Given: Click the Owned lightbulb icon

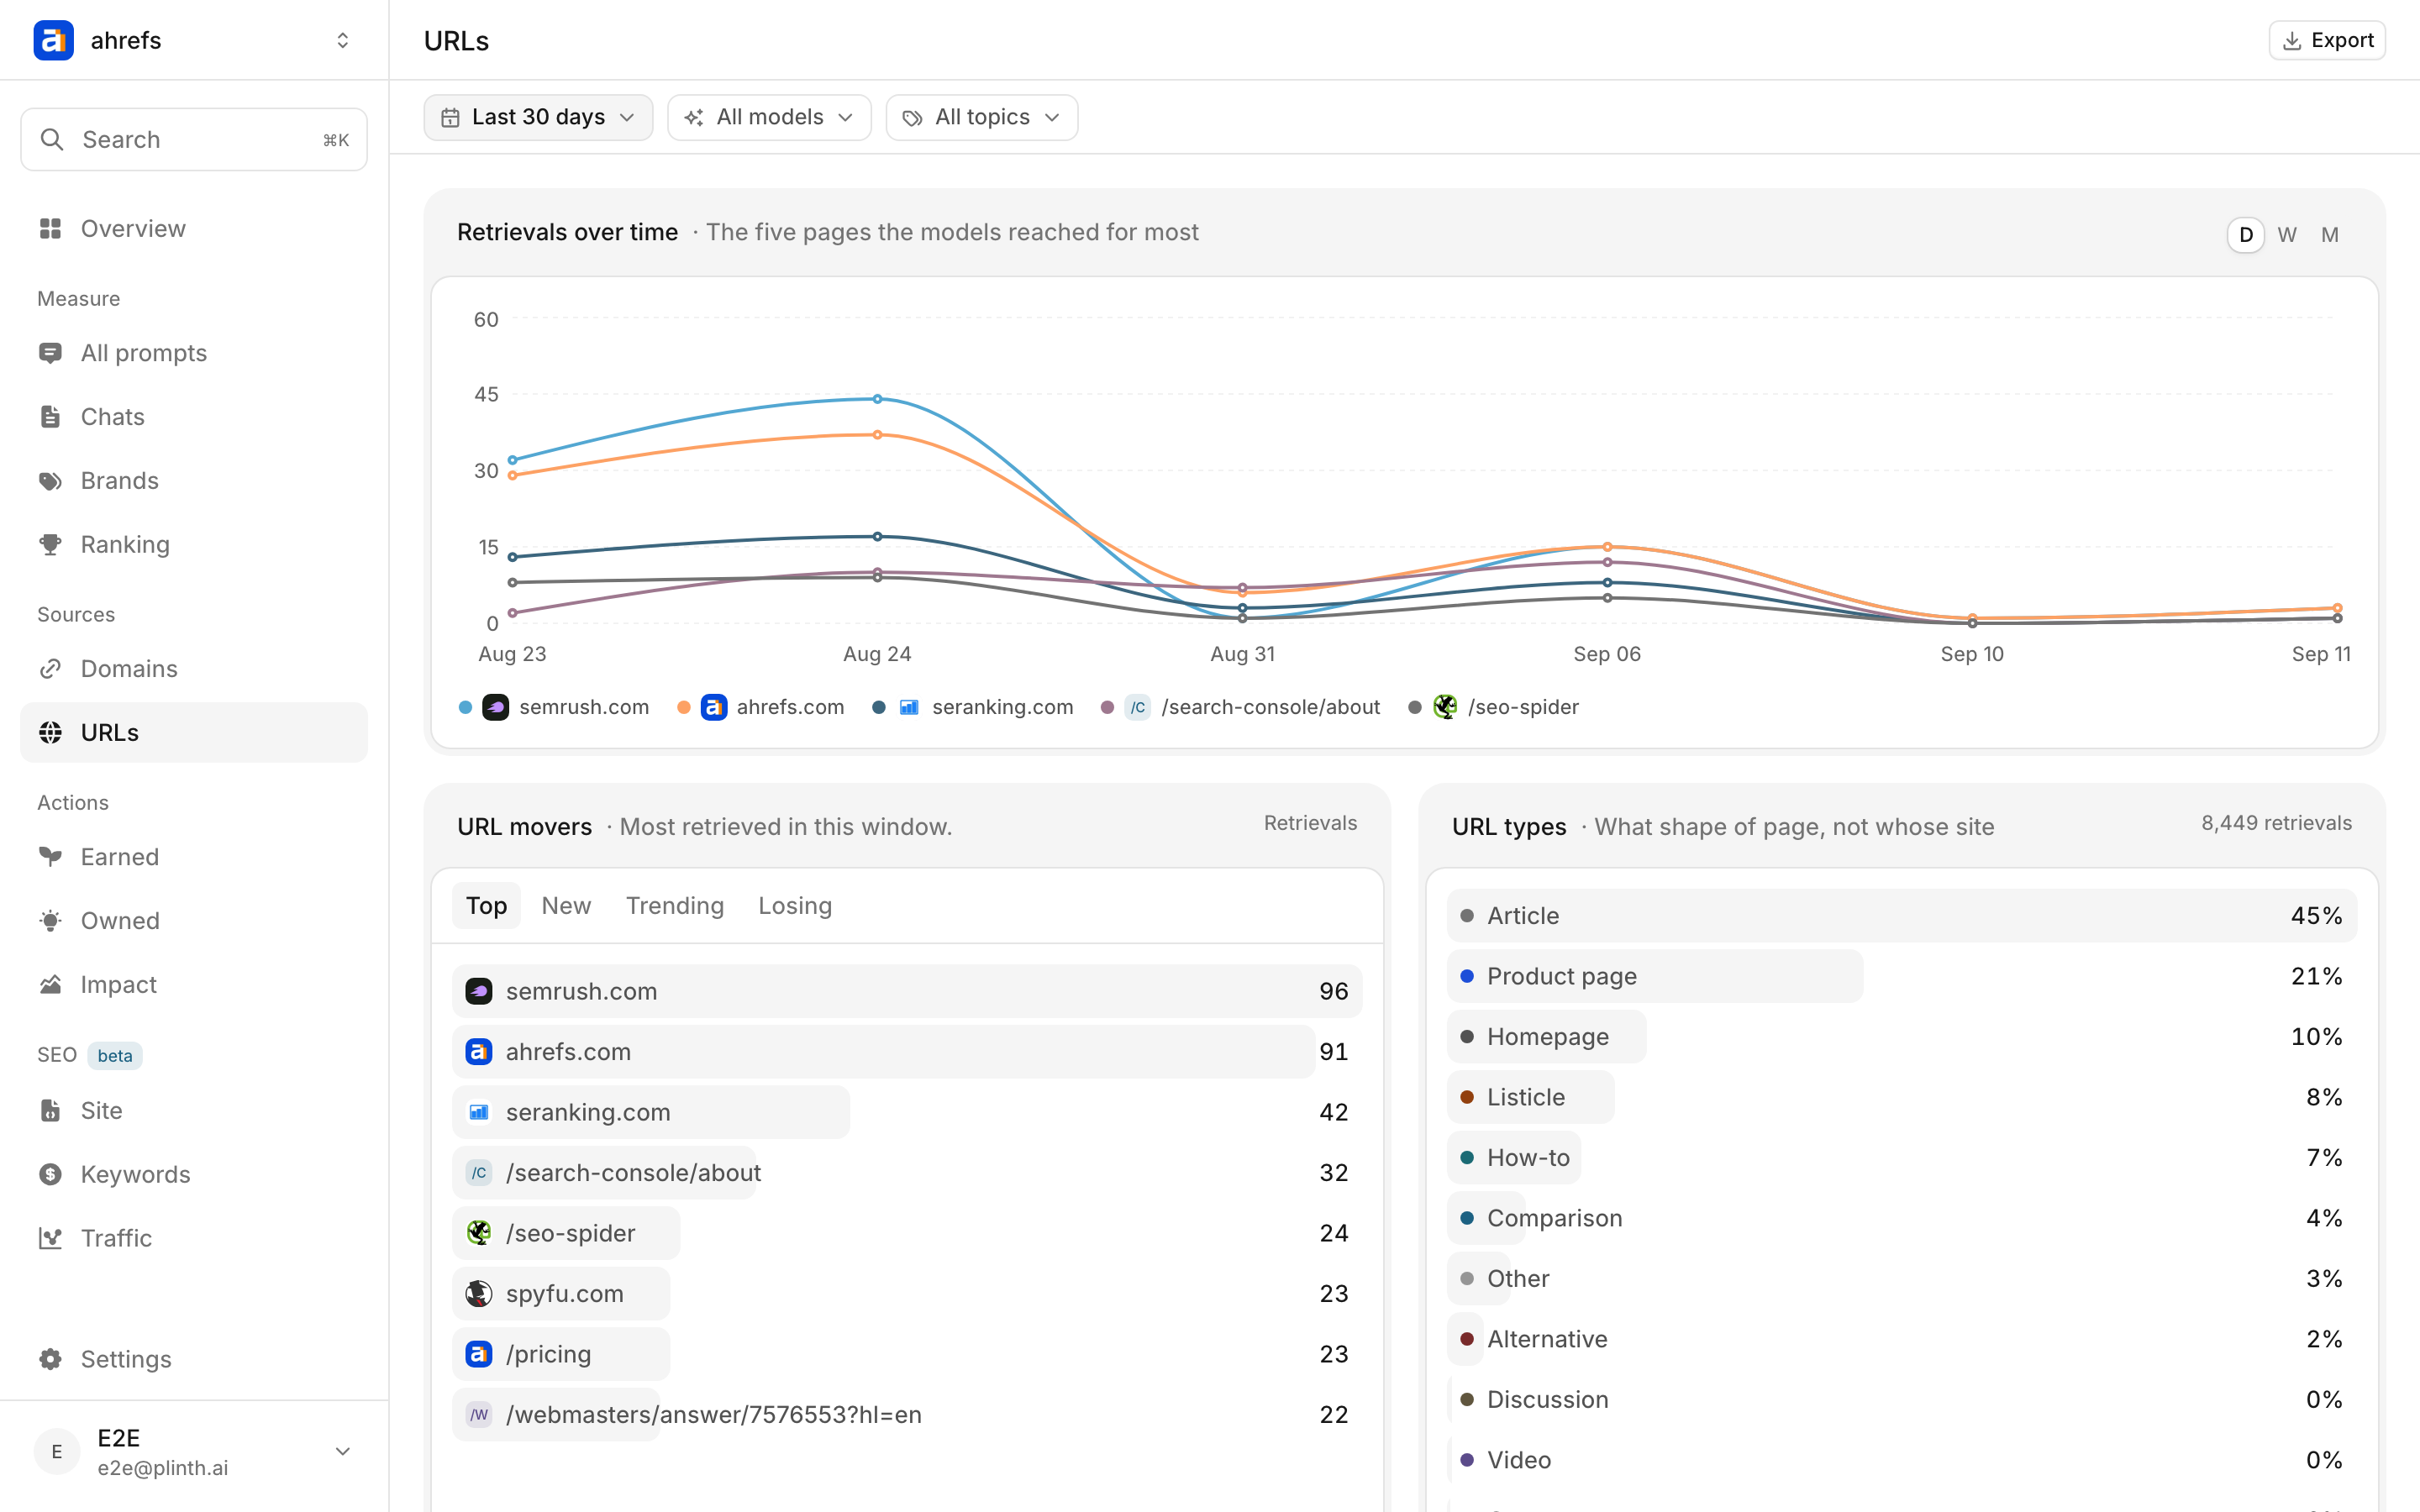Looking at the screenshot, I should coord(50,921).
